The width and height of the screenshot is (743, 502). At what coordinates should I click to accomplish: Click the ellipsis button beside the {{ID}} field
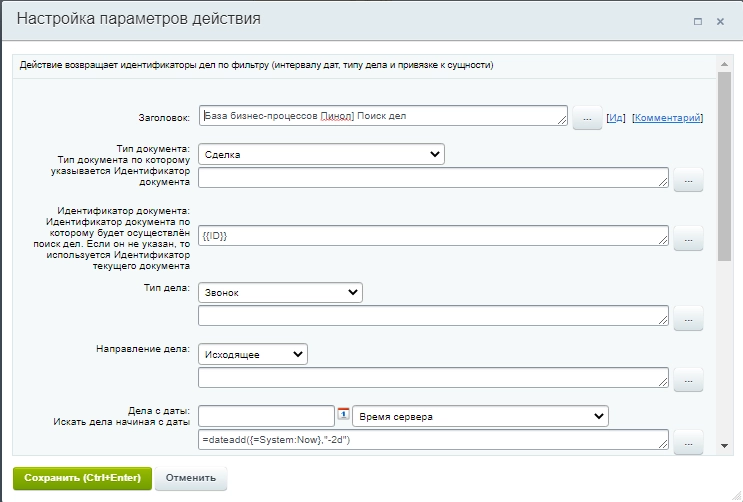click(x=688, y=237)
